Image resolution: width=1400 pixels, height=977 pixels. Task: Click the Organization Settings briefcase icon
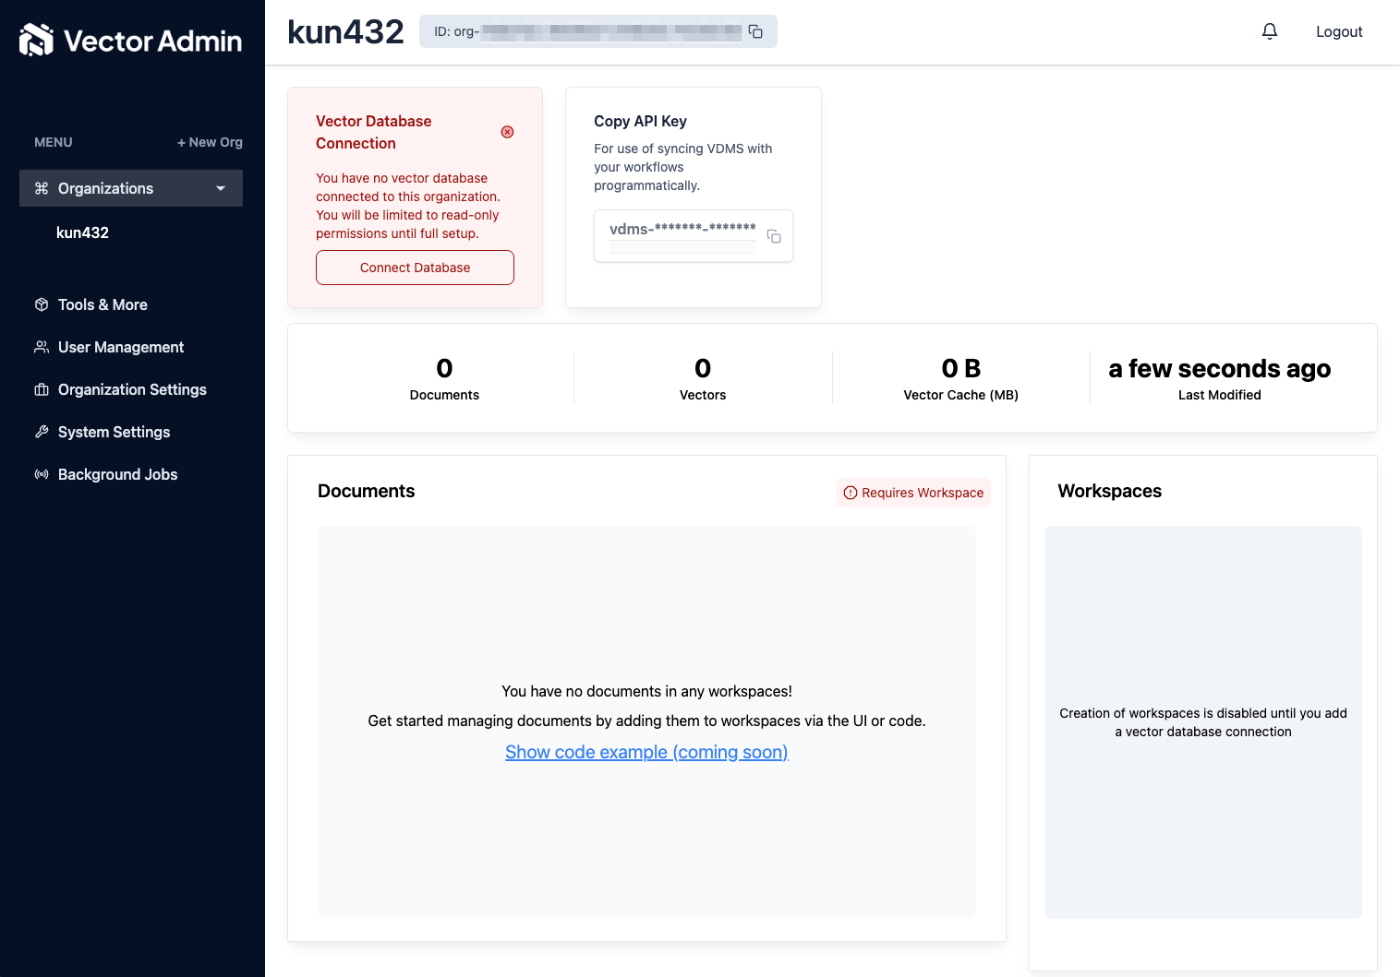click(x=41, y=390)
